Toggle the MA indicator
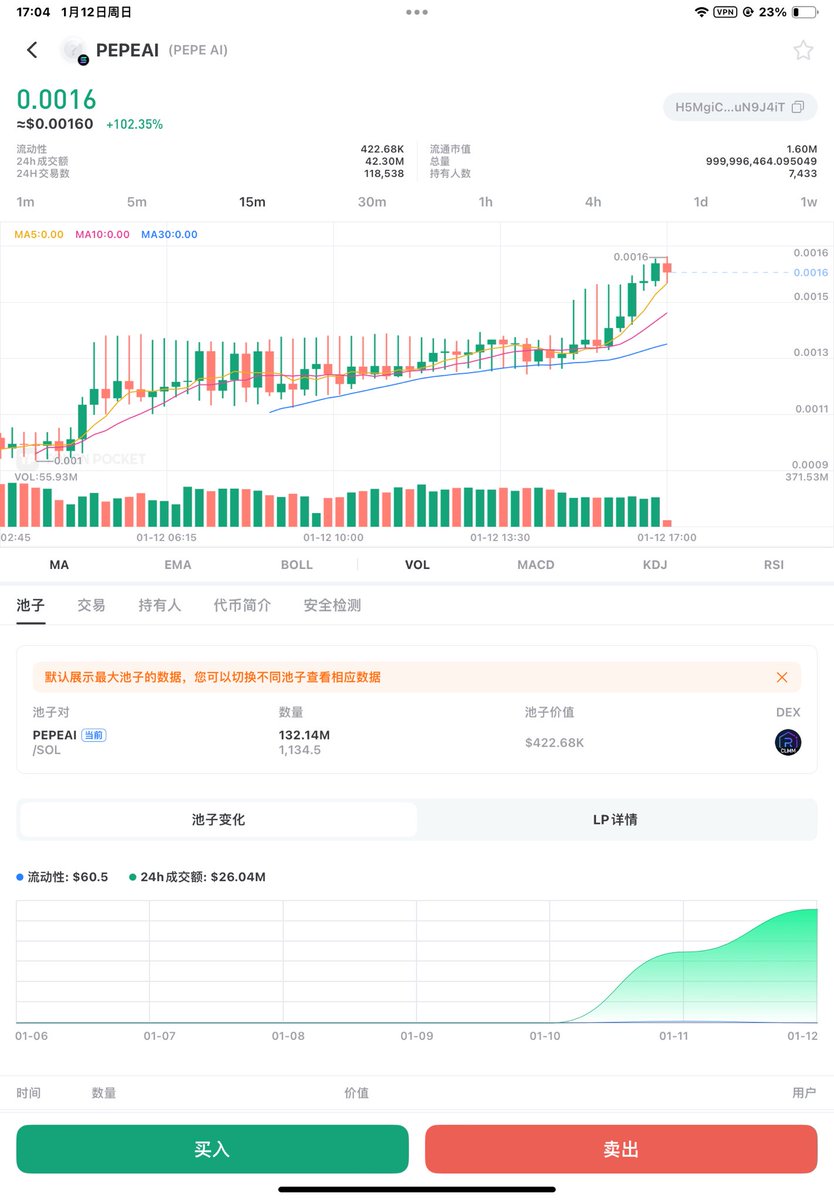 pos(59,565)
